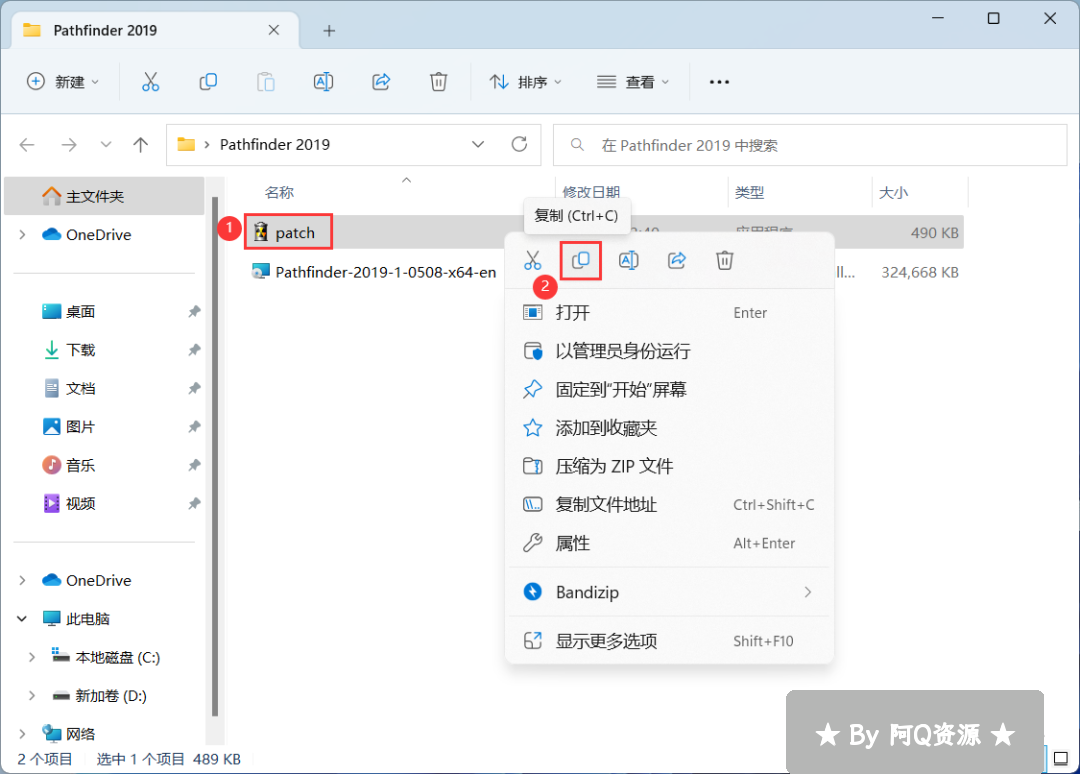Click the Delete trash icon in the top toolbar
This screenshot has height=774, width=1080.
point(438,82)
